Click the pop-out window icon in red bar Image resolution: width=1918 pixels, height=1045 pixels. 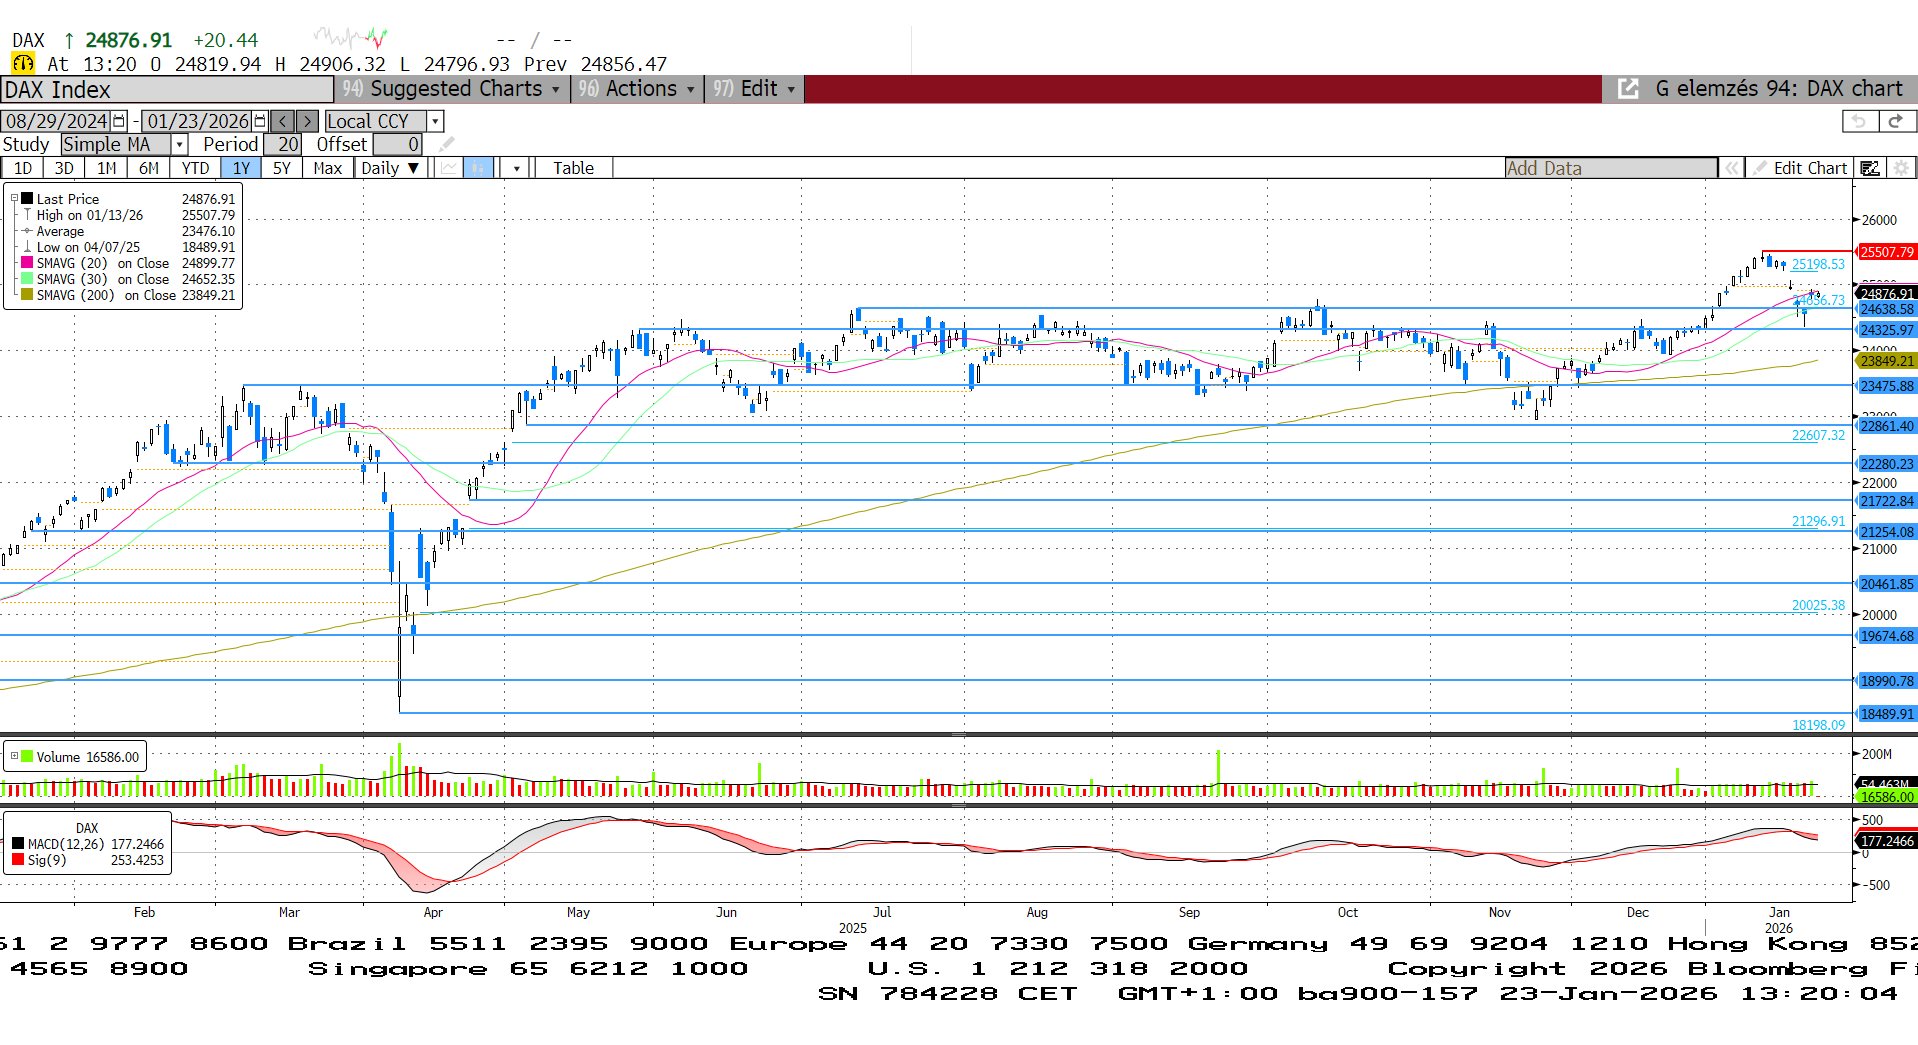[1628, 89]
